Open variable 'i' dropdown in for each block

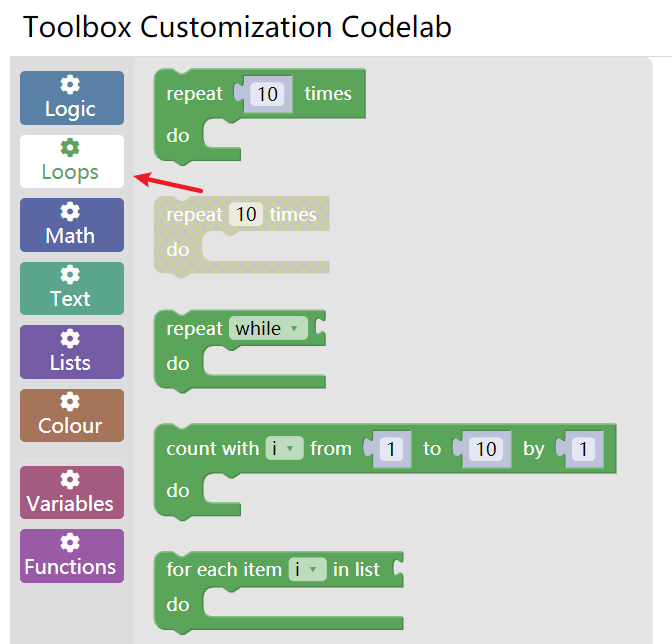308,570
